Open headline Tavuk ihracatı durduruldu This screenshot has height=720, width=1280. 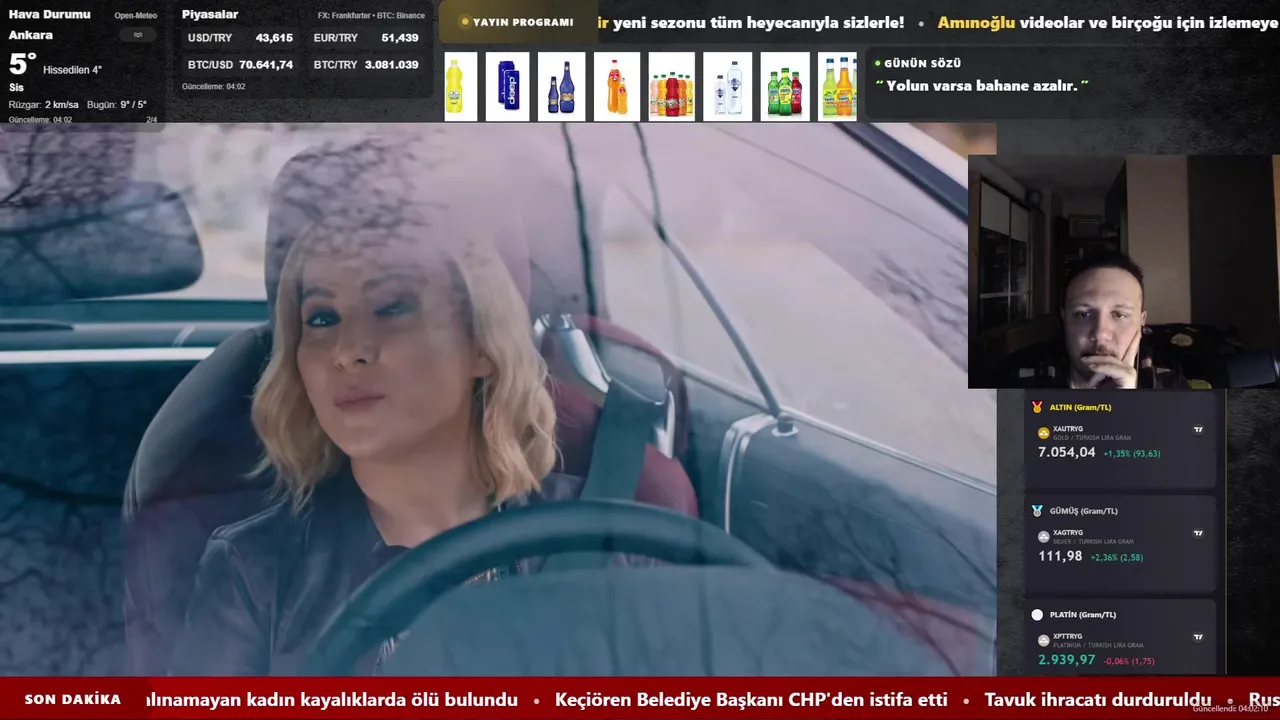click(x=1098, y=700)
